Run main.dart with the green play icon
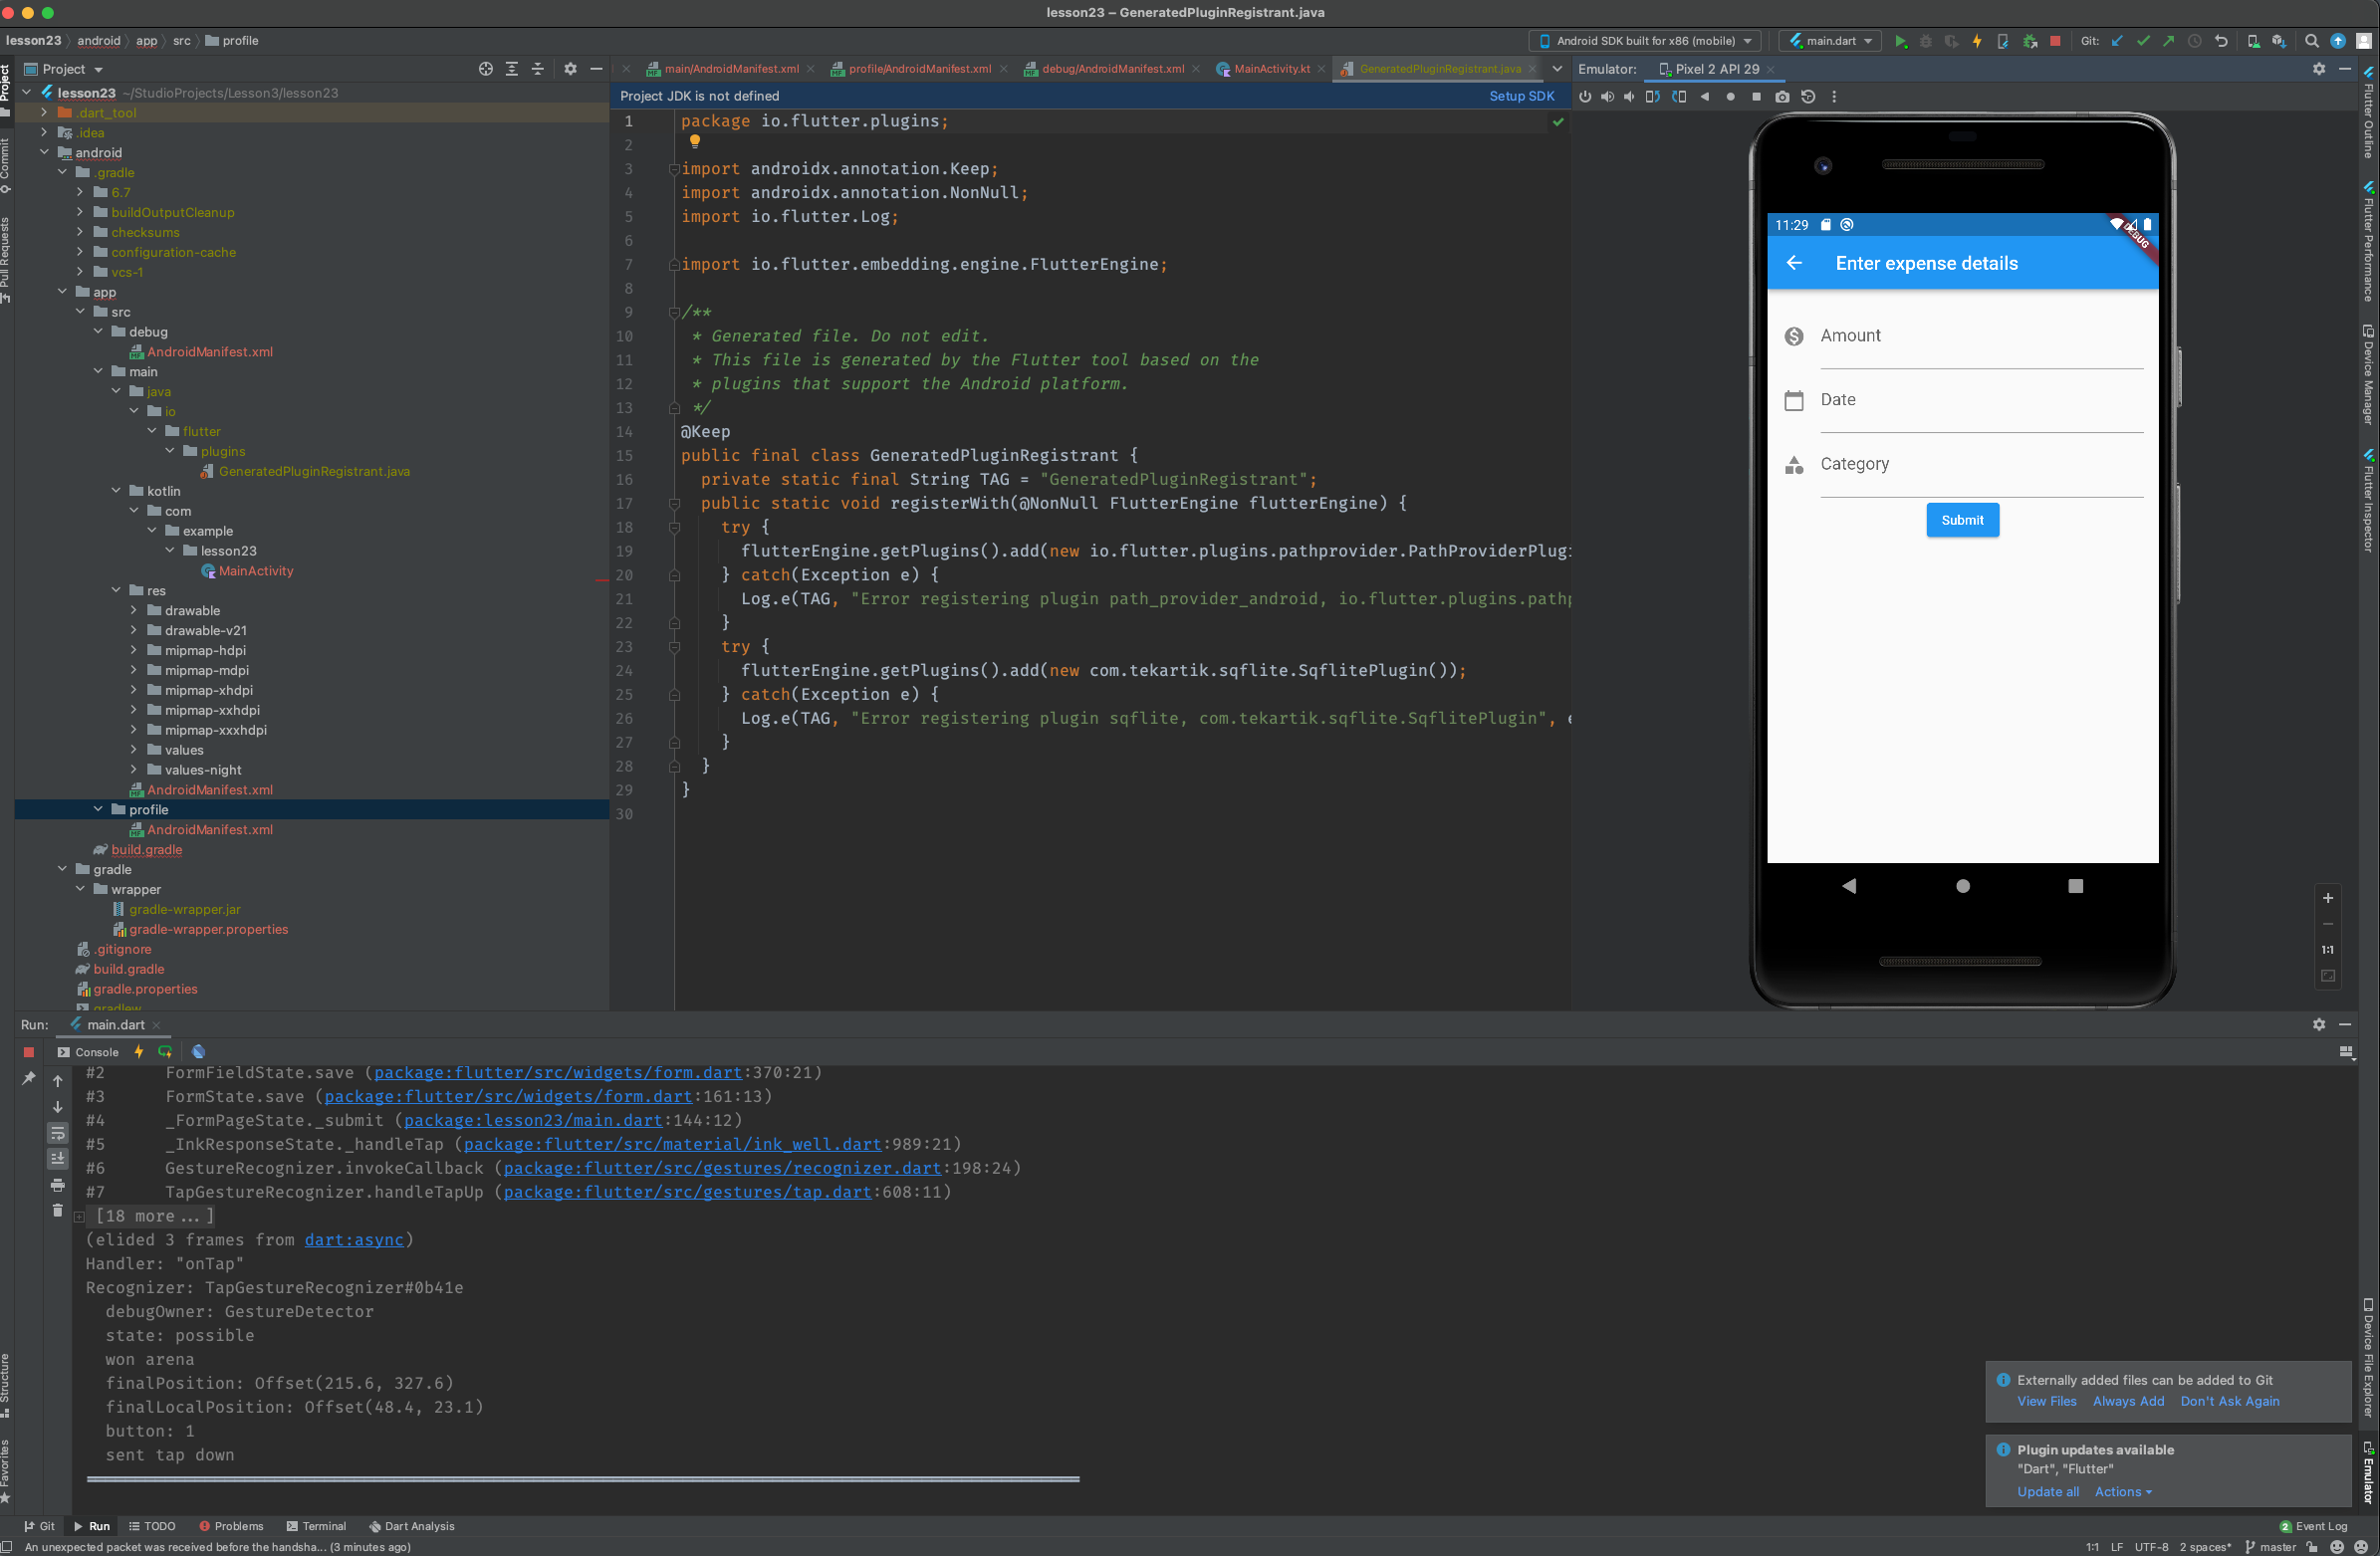2380x1556 pixels. click(1900, 41)
